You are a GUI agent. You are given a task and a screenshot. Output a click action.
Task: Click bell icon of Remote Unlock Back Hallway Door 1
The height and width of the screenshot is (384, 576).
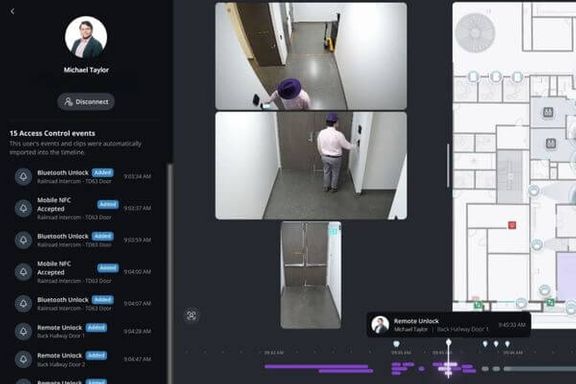click(x=24, y=331)
